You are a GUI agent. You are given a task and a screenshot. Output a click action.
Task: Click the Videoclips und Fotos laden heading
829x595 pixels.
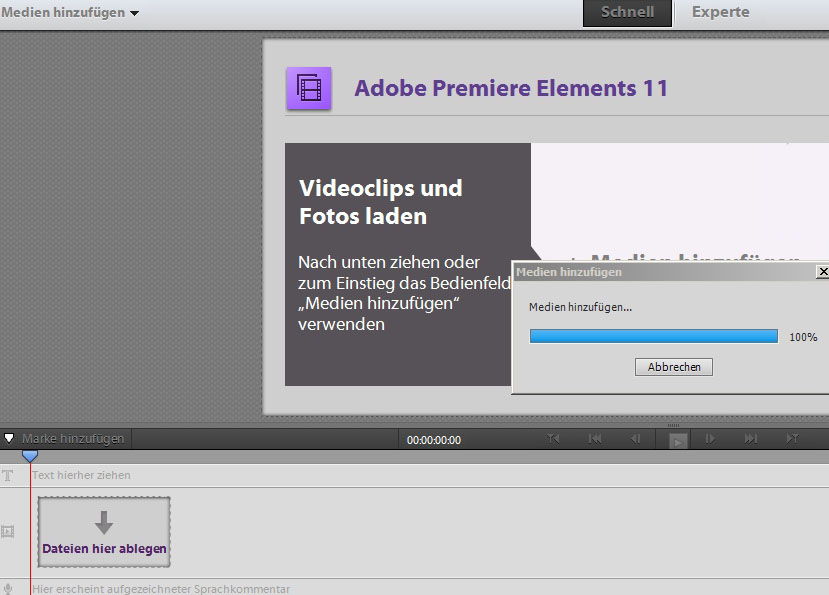pyautogui.click(x=381, y=202)
